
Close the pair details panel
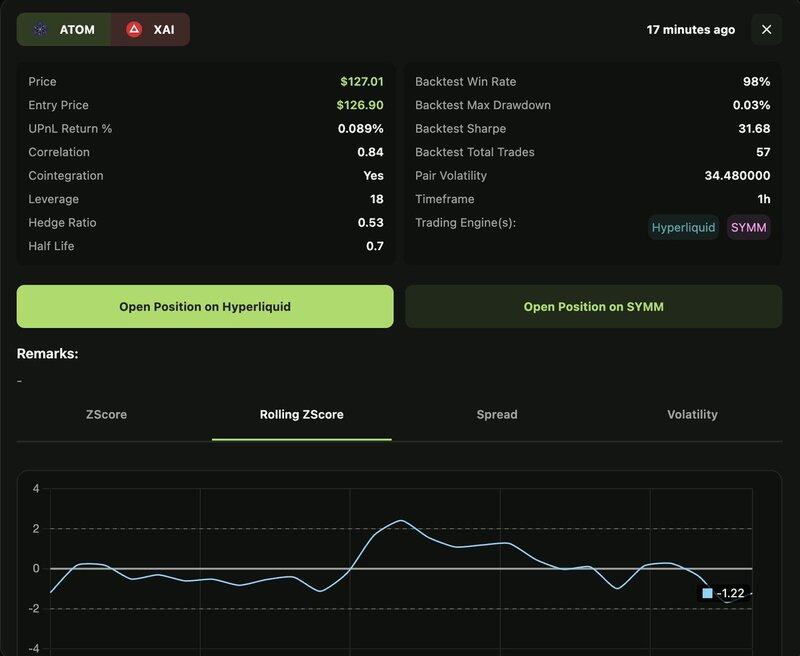pyautogui.click(x=766, y=29)
